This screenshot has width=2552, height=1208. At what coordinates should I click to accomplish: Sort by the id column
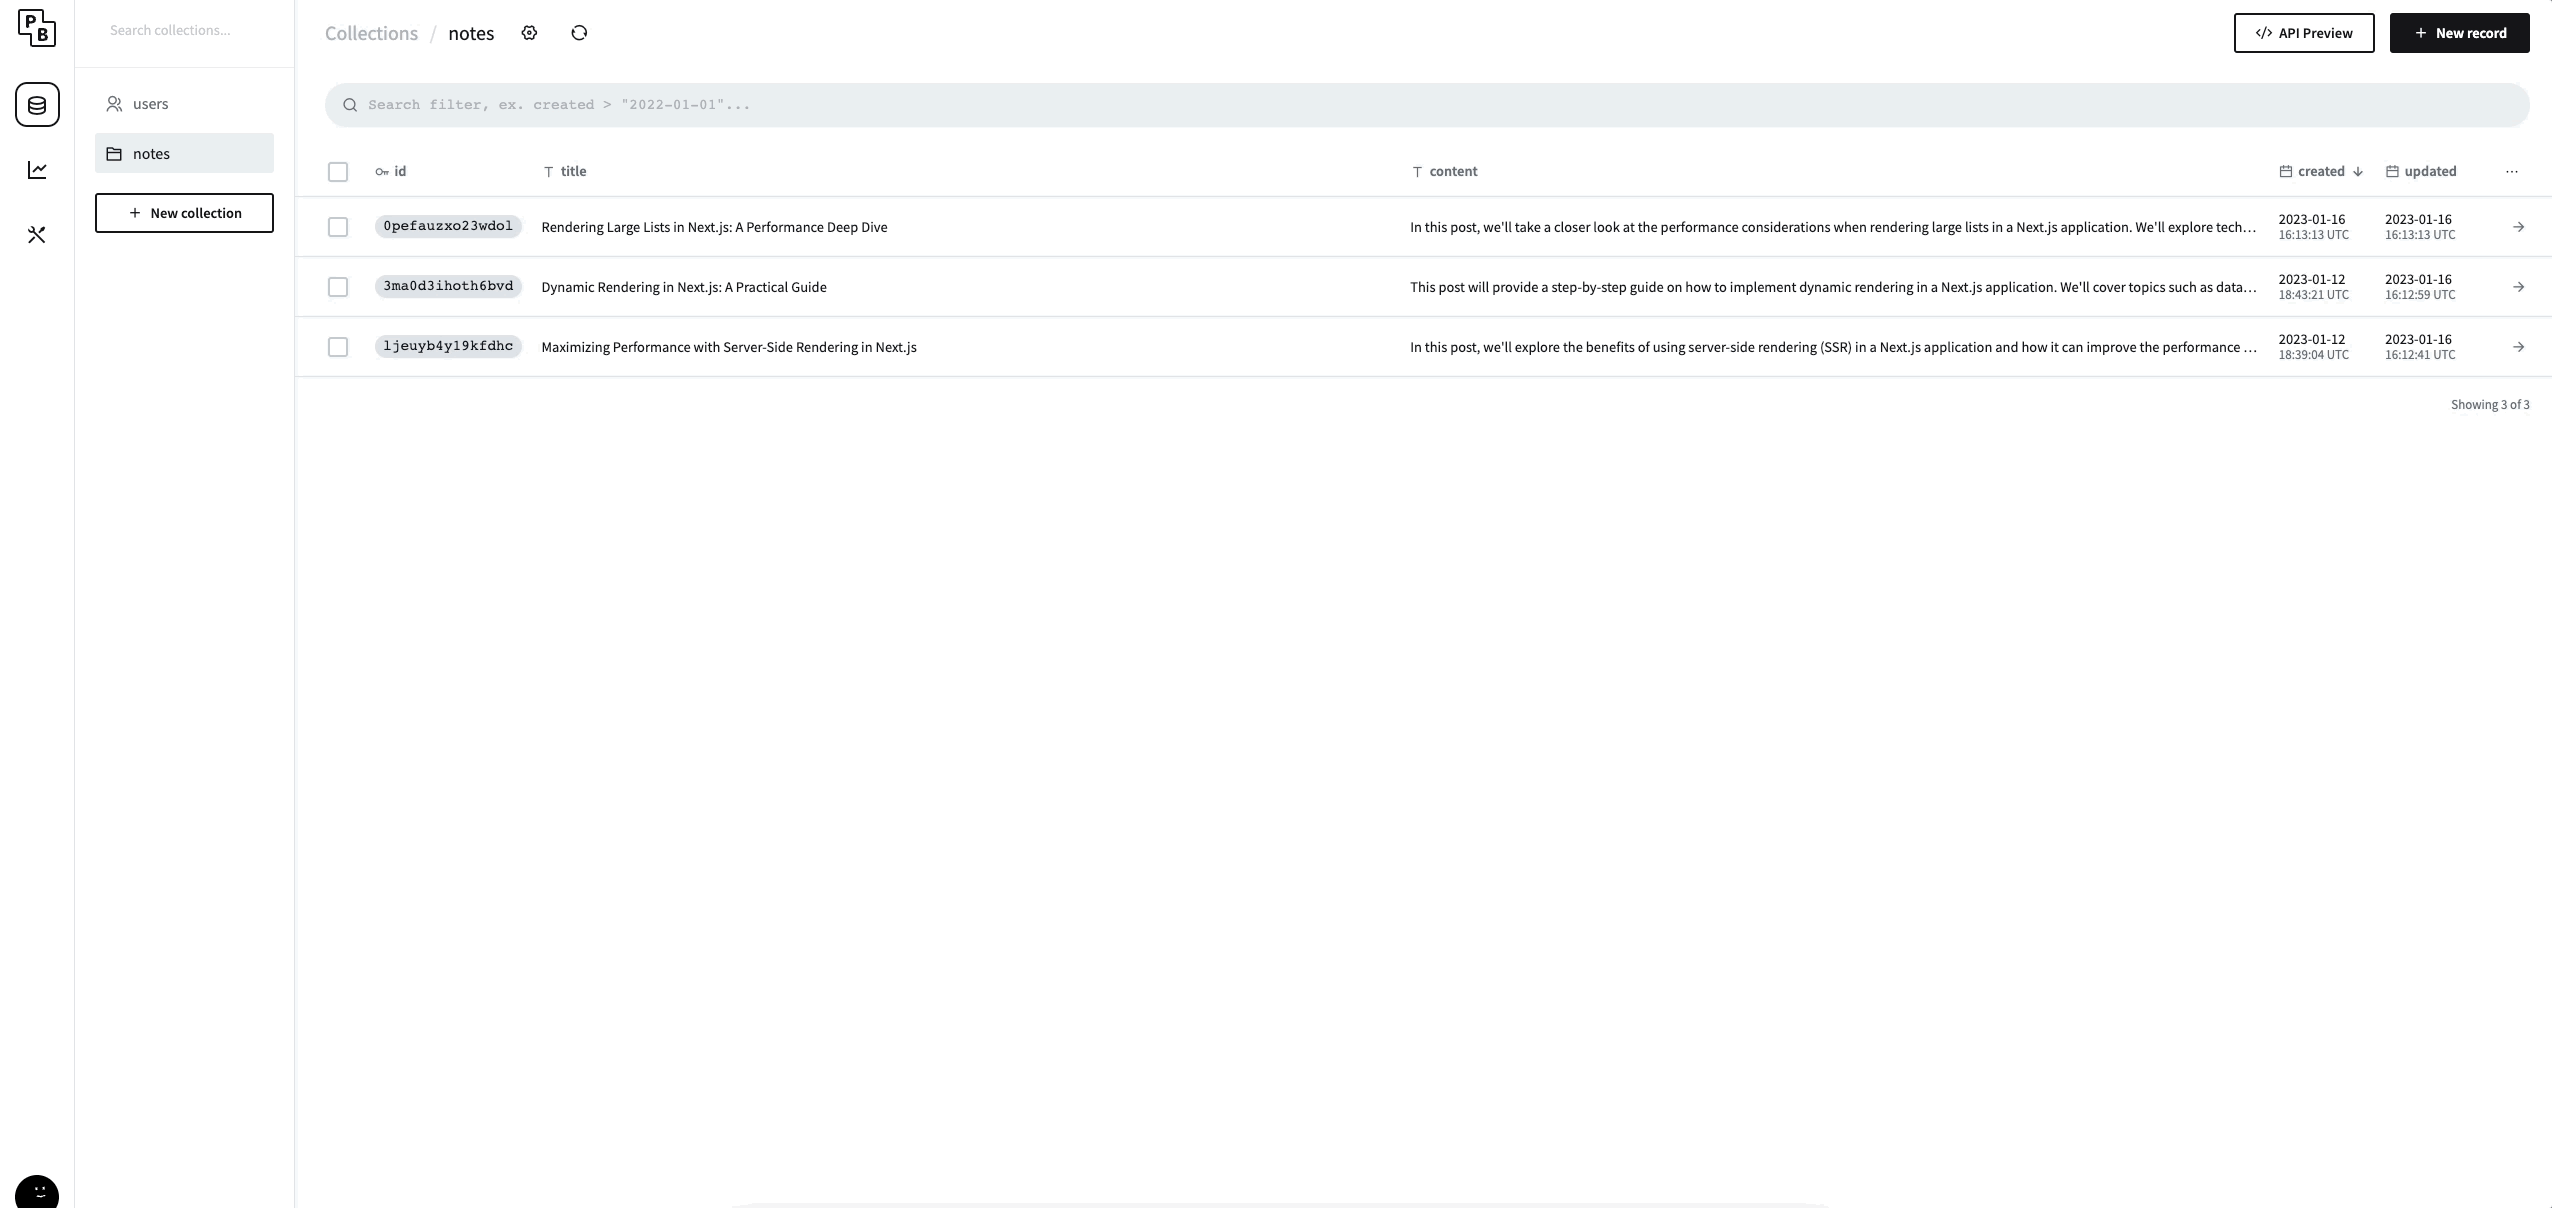coord(391,172)
